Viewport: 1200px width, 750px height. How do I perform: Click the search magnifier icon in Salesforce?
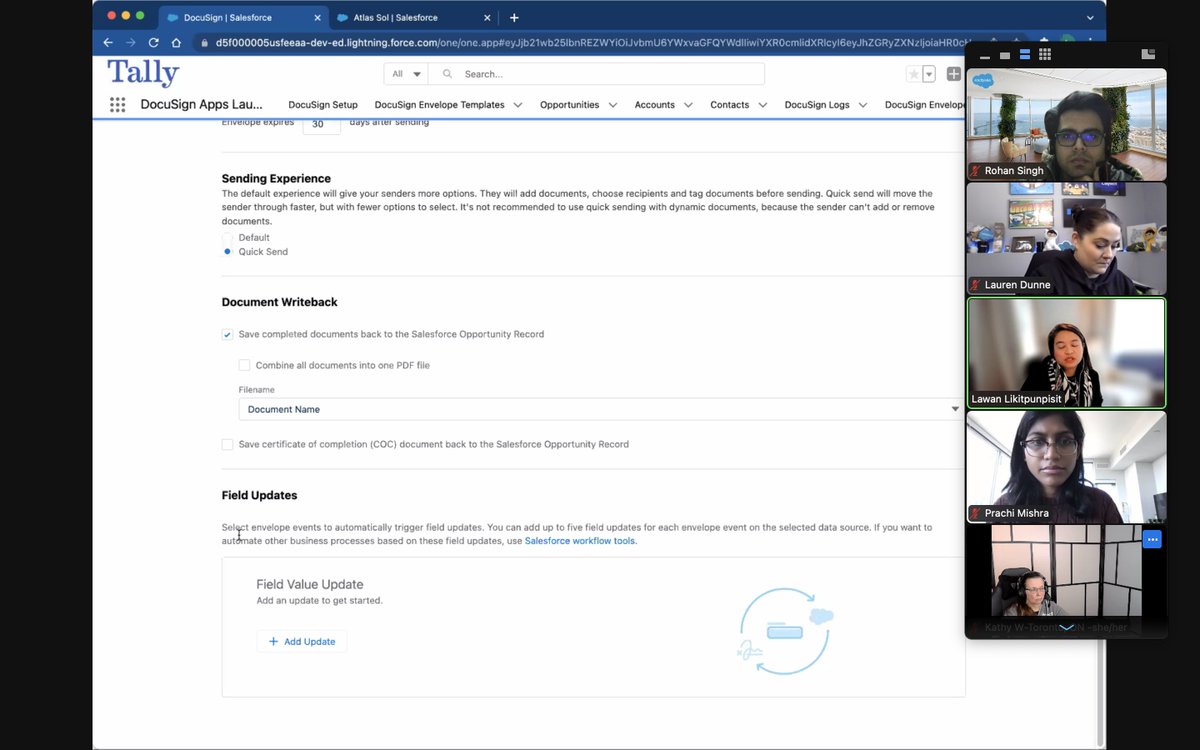point(447,74)
